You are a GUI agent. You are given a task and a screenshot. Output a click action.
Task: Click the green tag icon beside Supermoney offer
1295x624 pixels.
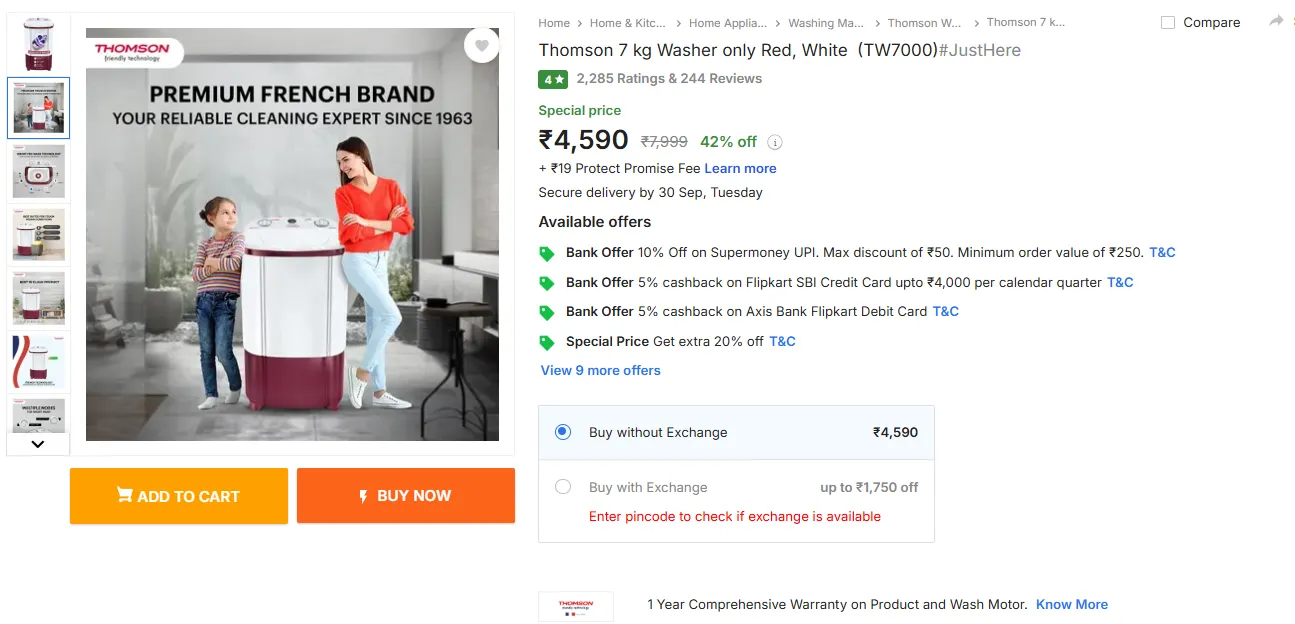(547, 253)
